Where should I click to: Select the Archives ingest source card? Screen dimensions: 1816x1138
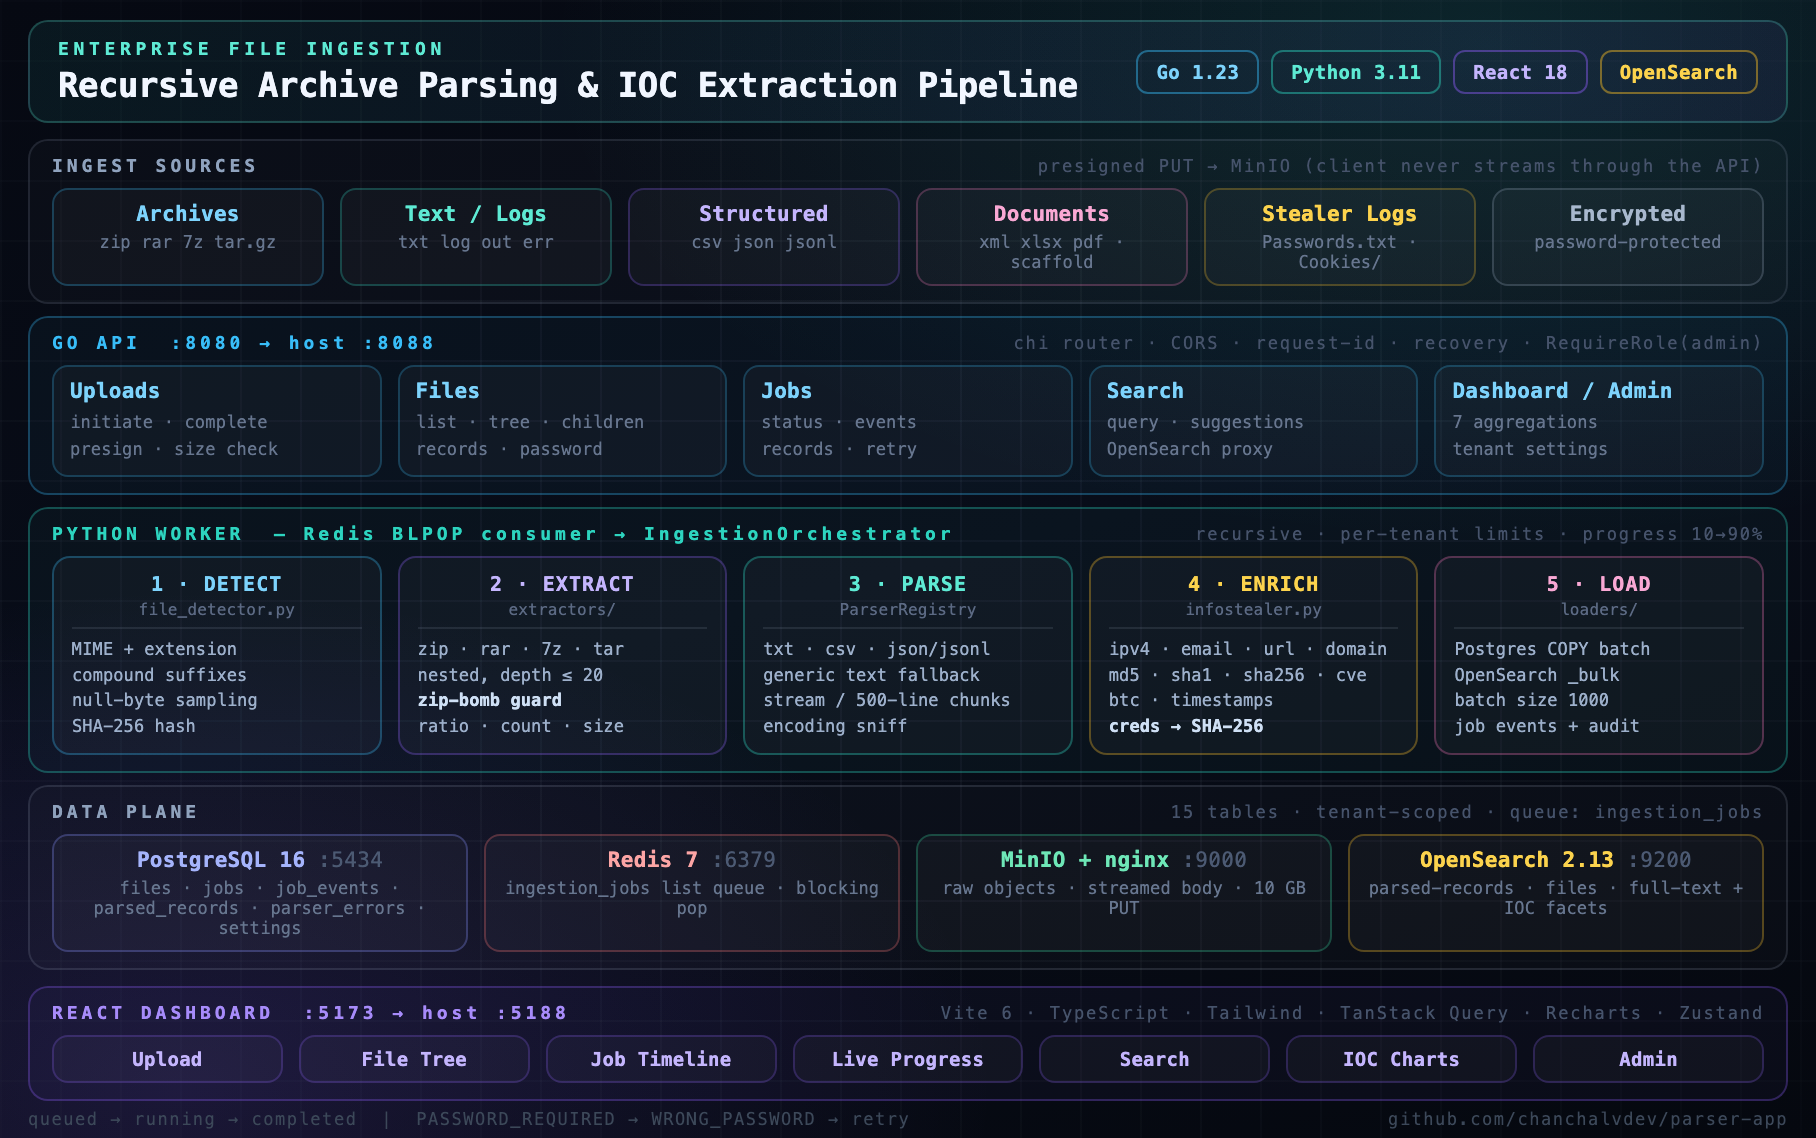tap(188, 237)
